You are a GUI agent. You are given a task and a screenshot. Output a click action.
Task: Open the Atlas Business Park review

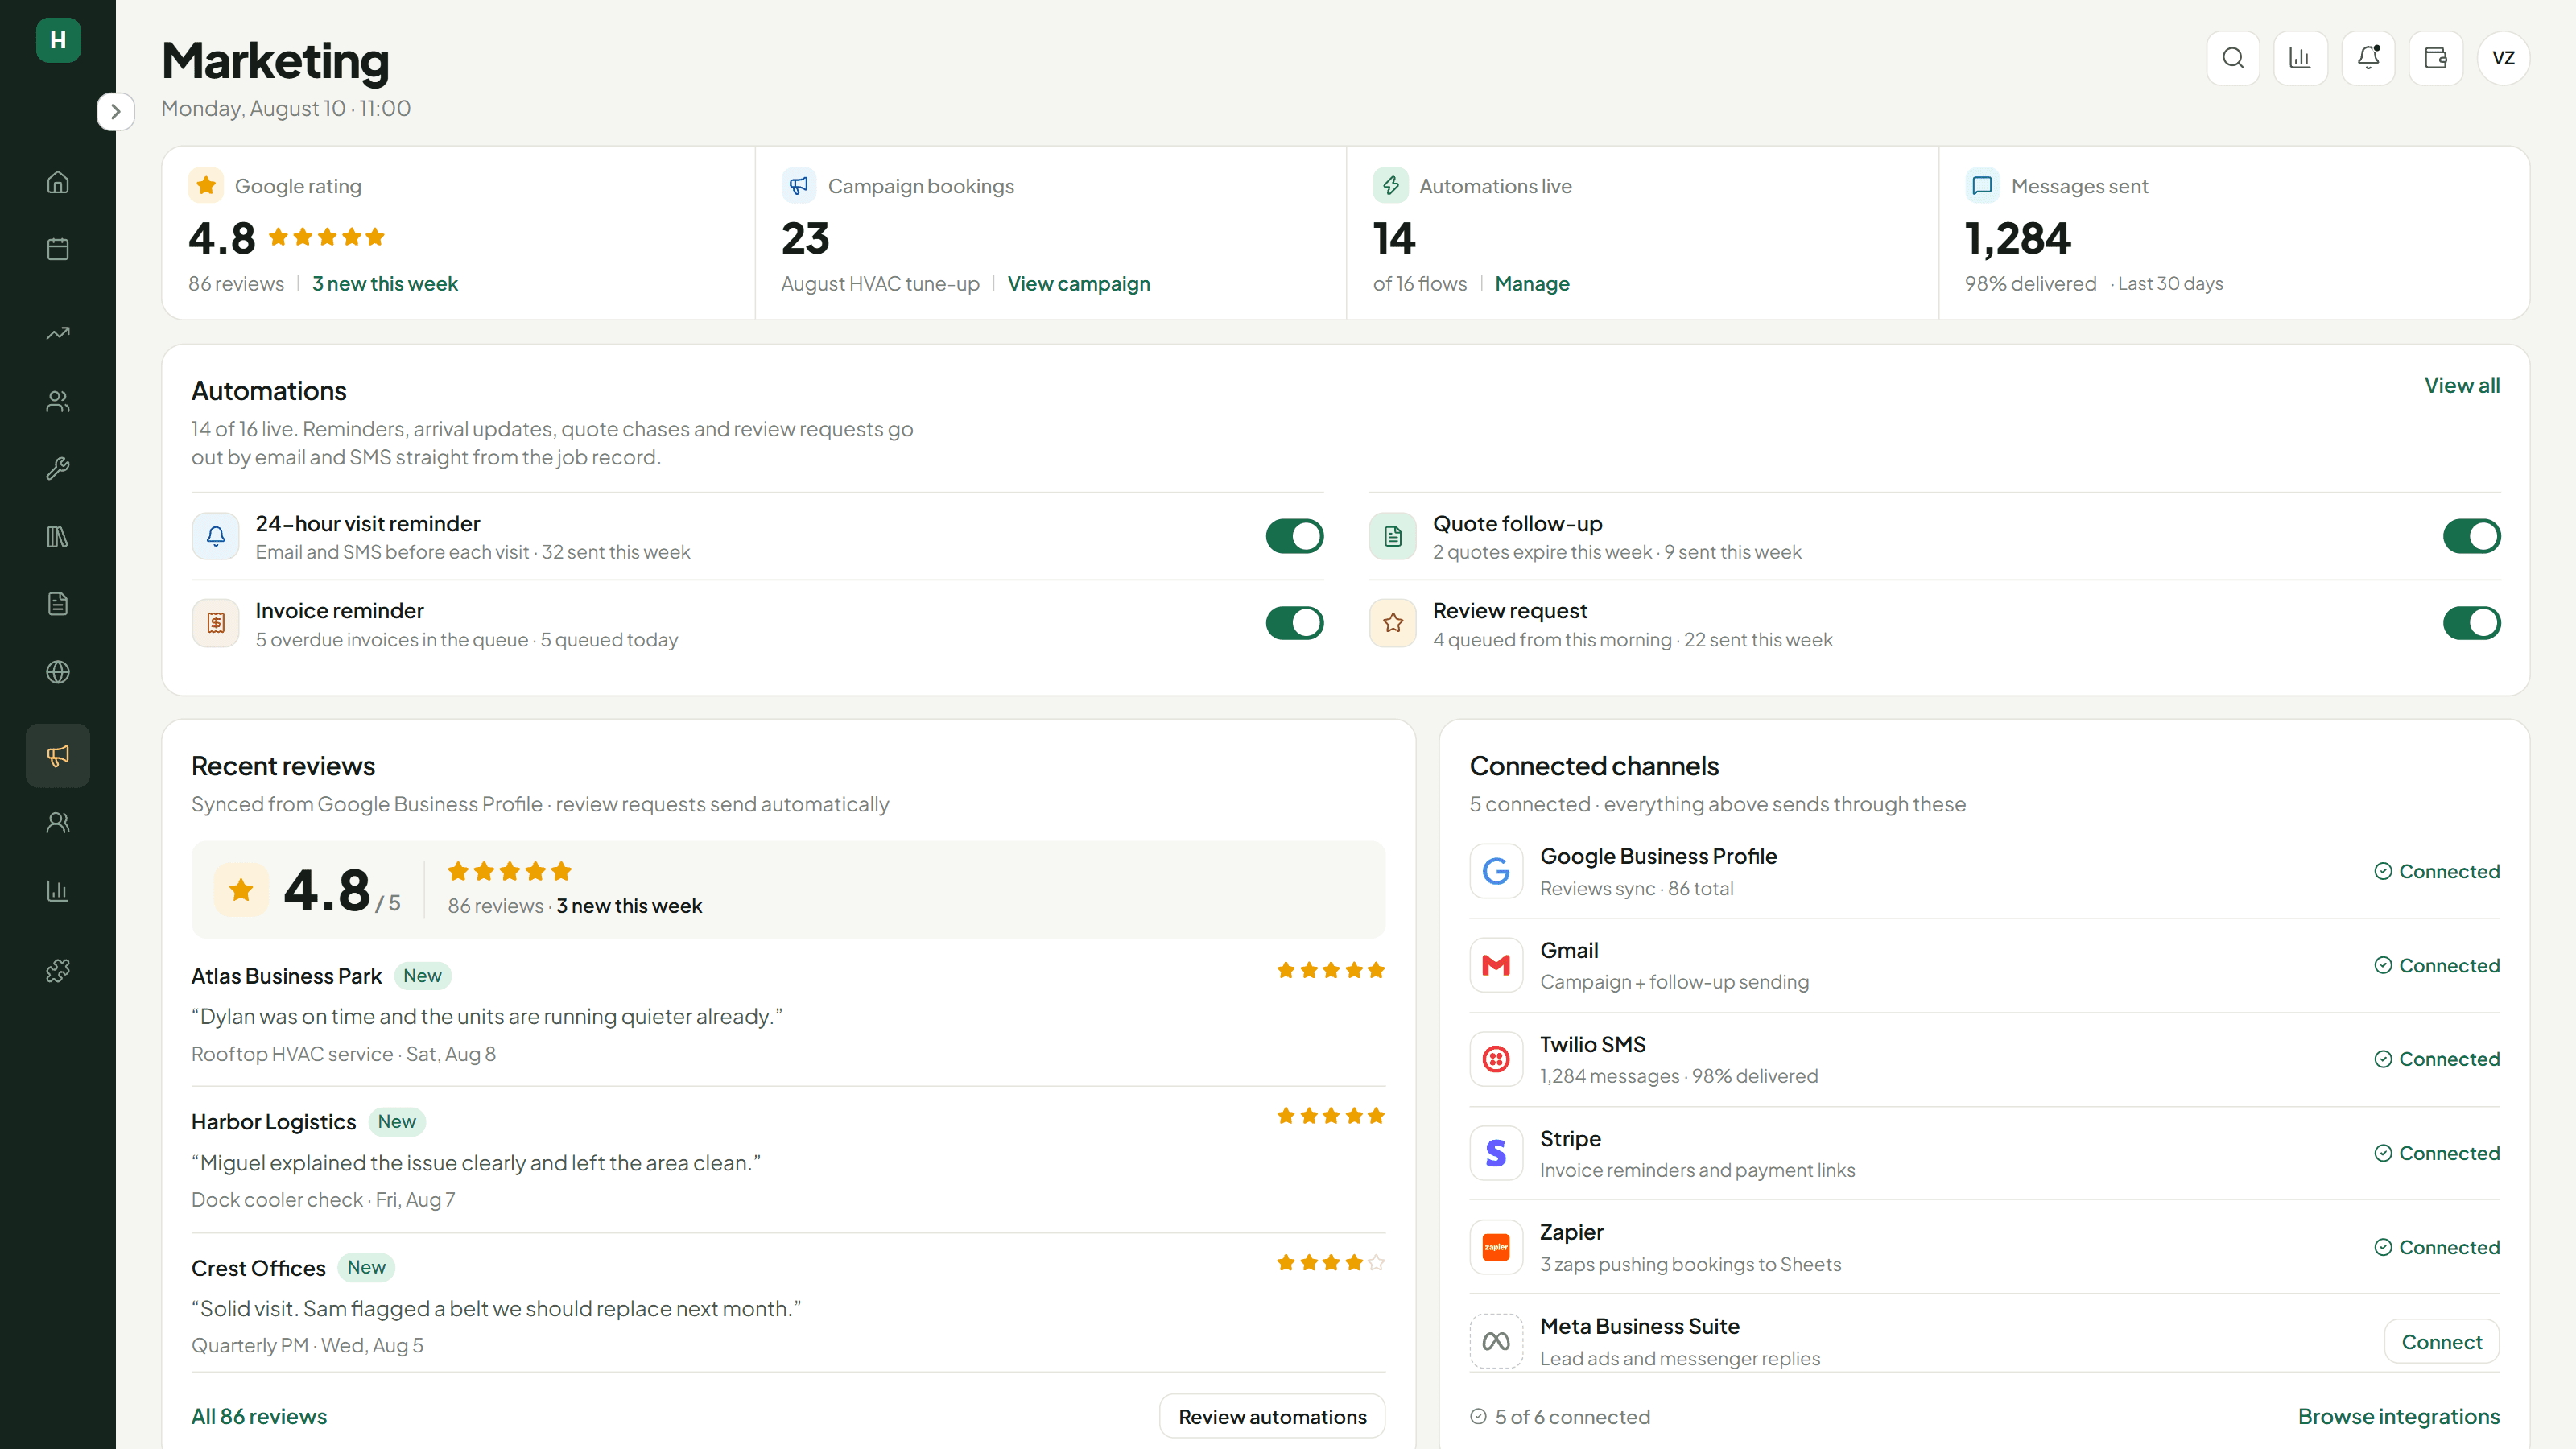788,1013
